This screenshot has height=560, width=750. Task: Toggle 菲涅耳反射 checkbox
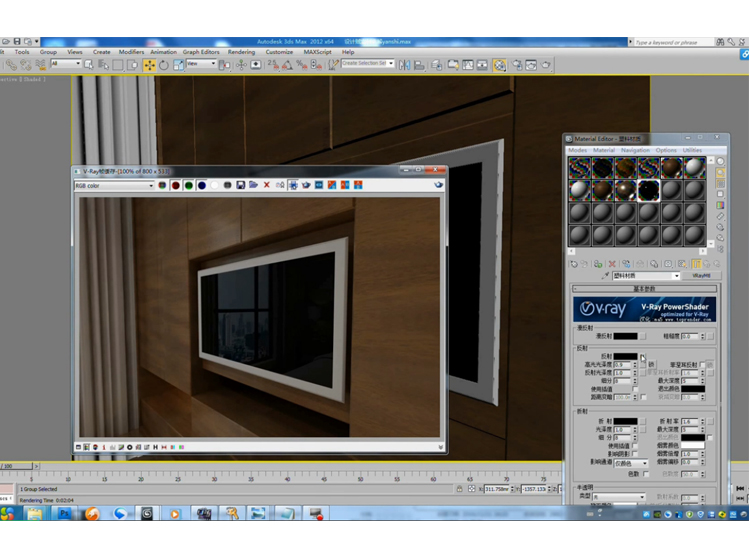click(x=702, y=365)
